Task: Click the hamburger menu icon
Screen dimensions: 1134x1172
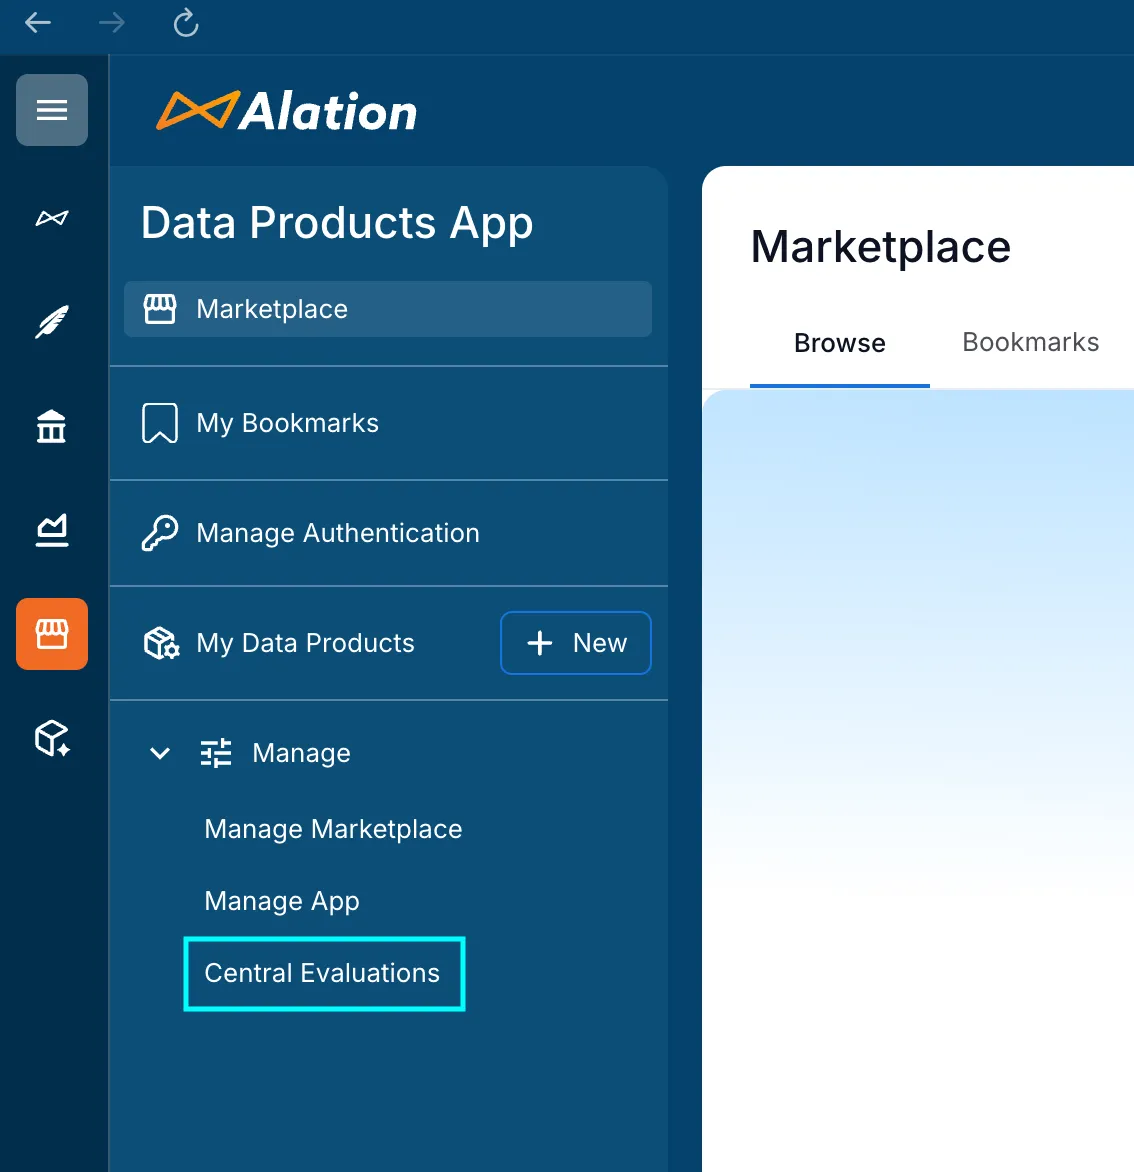Action: [x=52, y=110]
